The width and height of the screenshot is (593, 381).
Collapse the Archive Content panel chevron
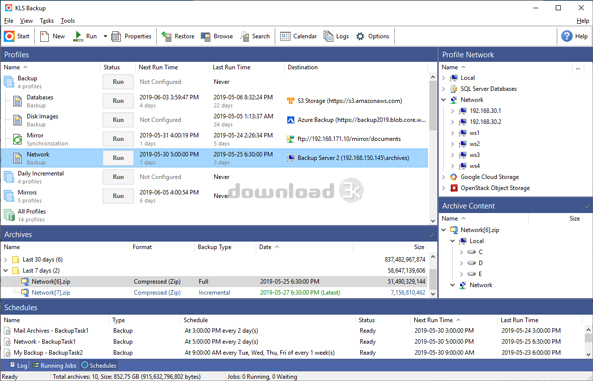587,206
